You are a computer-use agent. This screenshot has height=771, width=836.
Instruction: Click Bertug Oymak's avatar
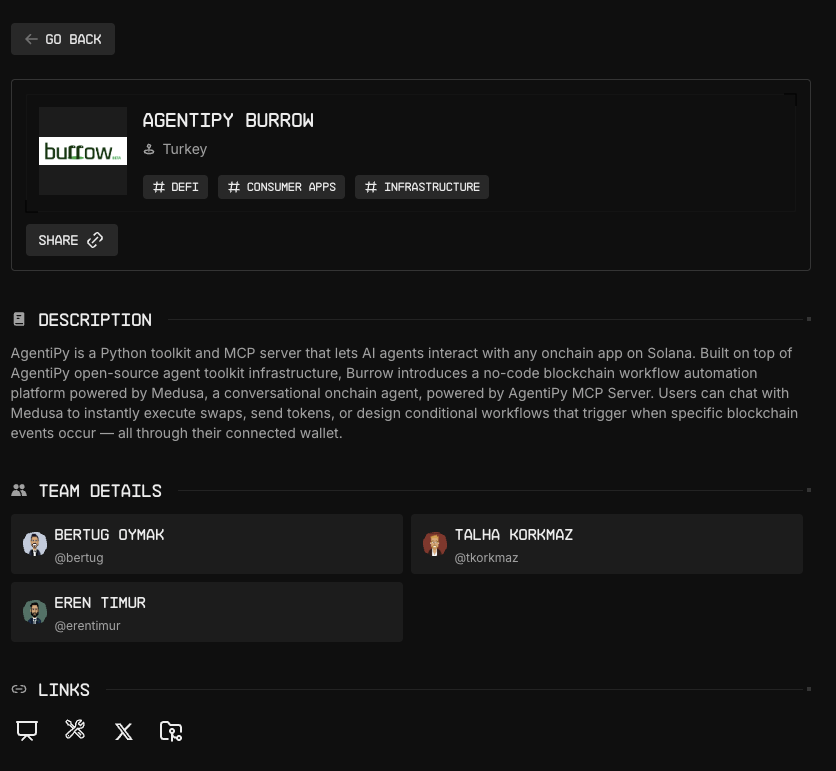pos(35,544)
